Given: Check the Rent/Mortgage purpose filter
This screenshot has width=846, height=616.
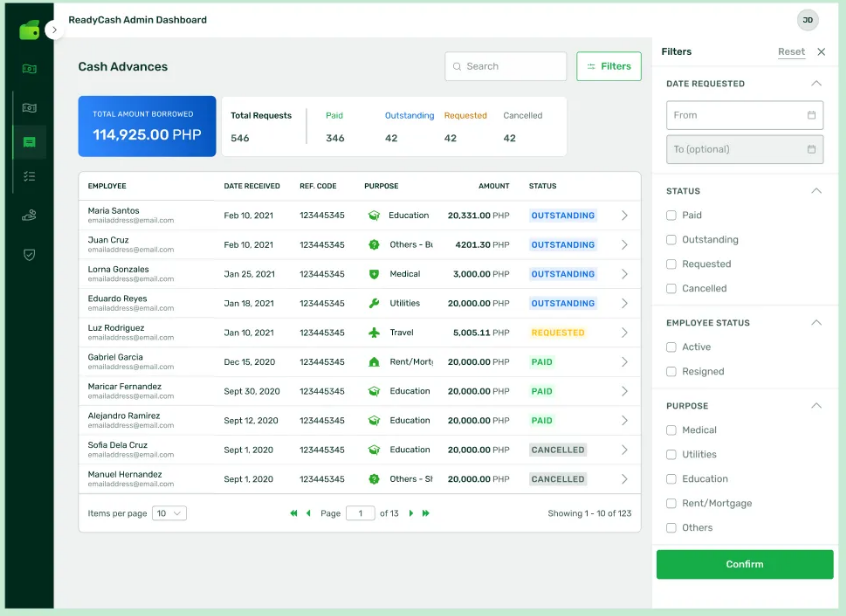Looking at the screenshot, I should click(671, 503).
